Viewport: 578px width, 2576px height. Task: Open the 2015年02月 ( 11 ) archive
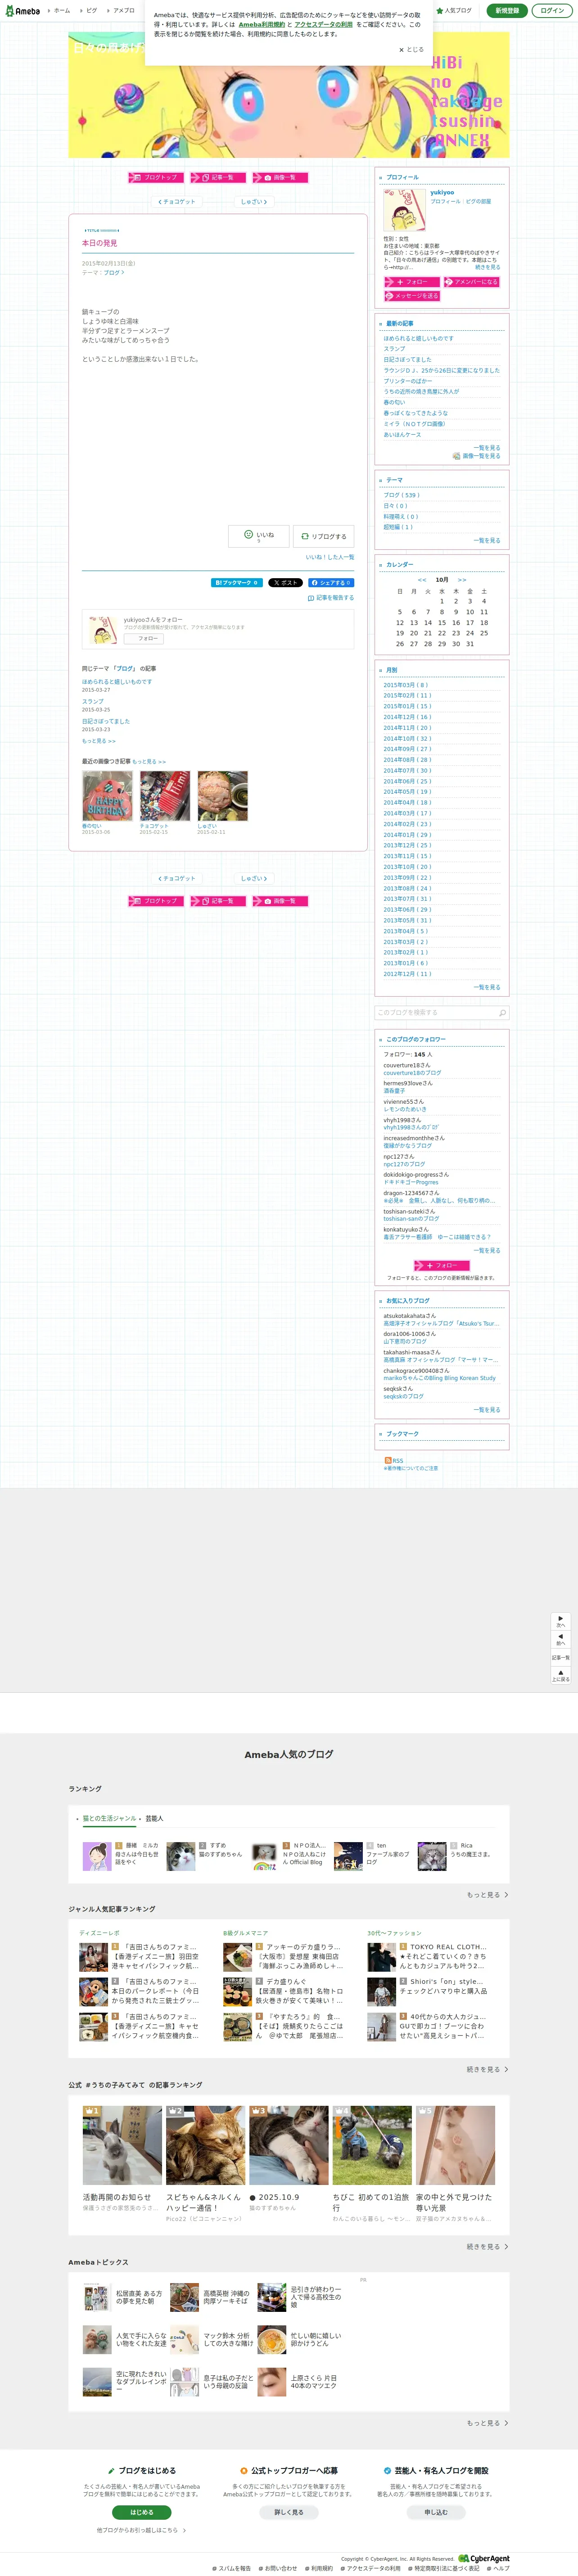[407, 696]
